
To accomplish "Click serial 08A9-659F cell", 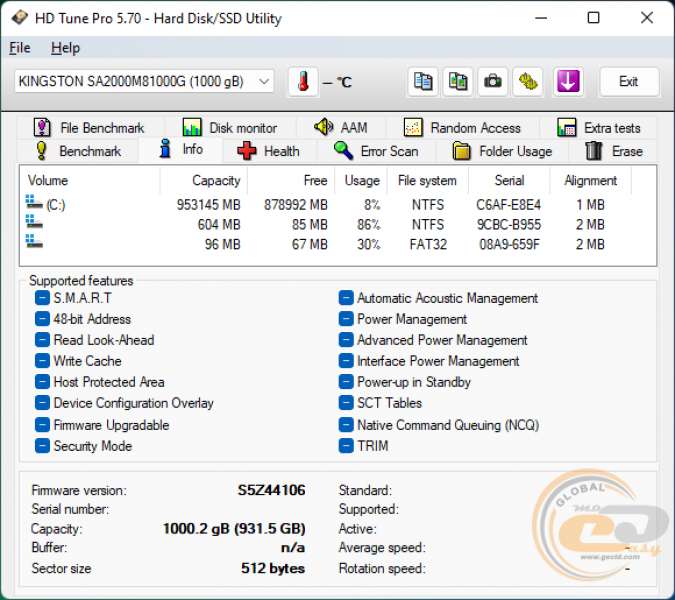I will tap(509, 244).
